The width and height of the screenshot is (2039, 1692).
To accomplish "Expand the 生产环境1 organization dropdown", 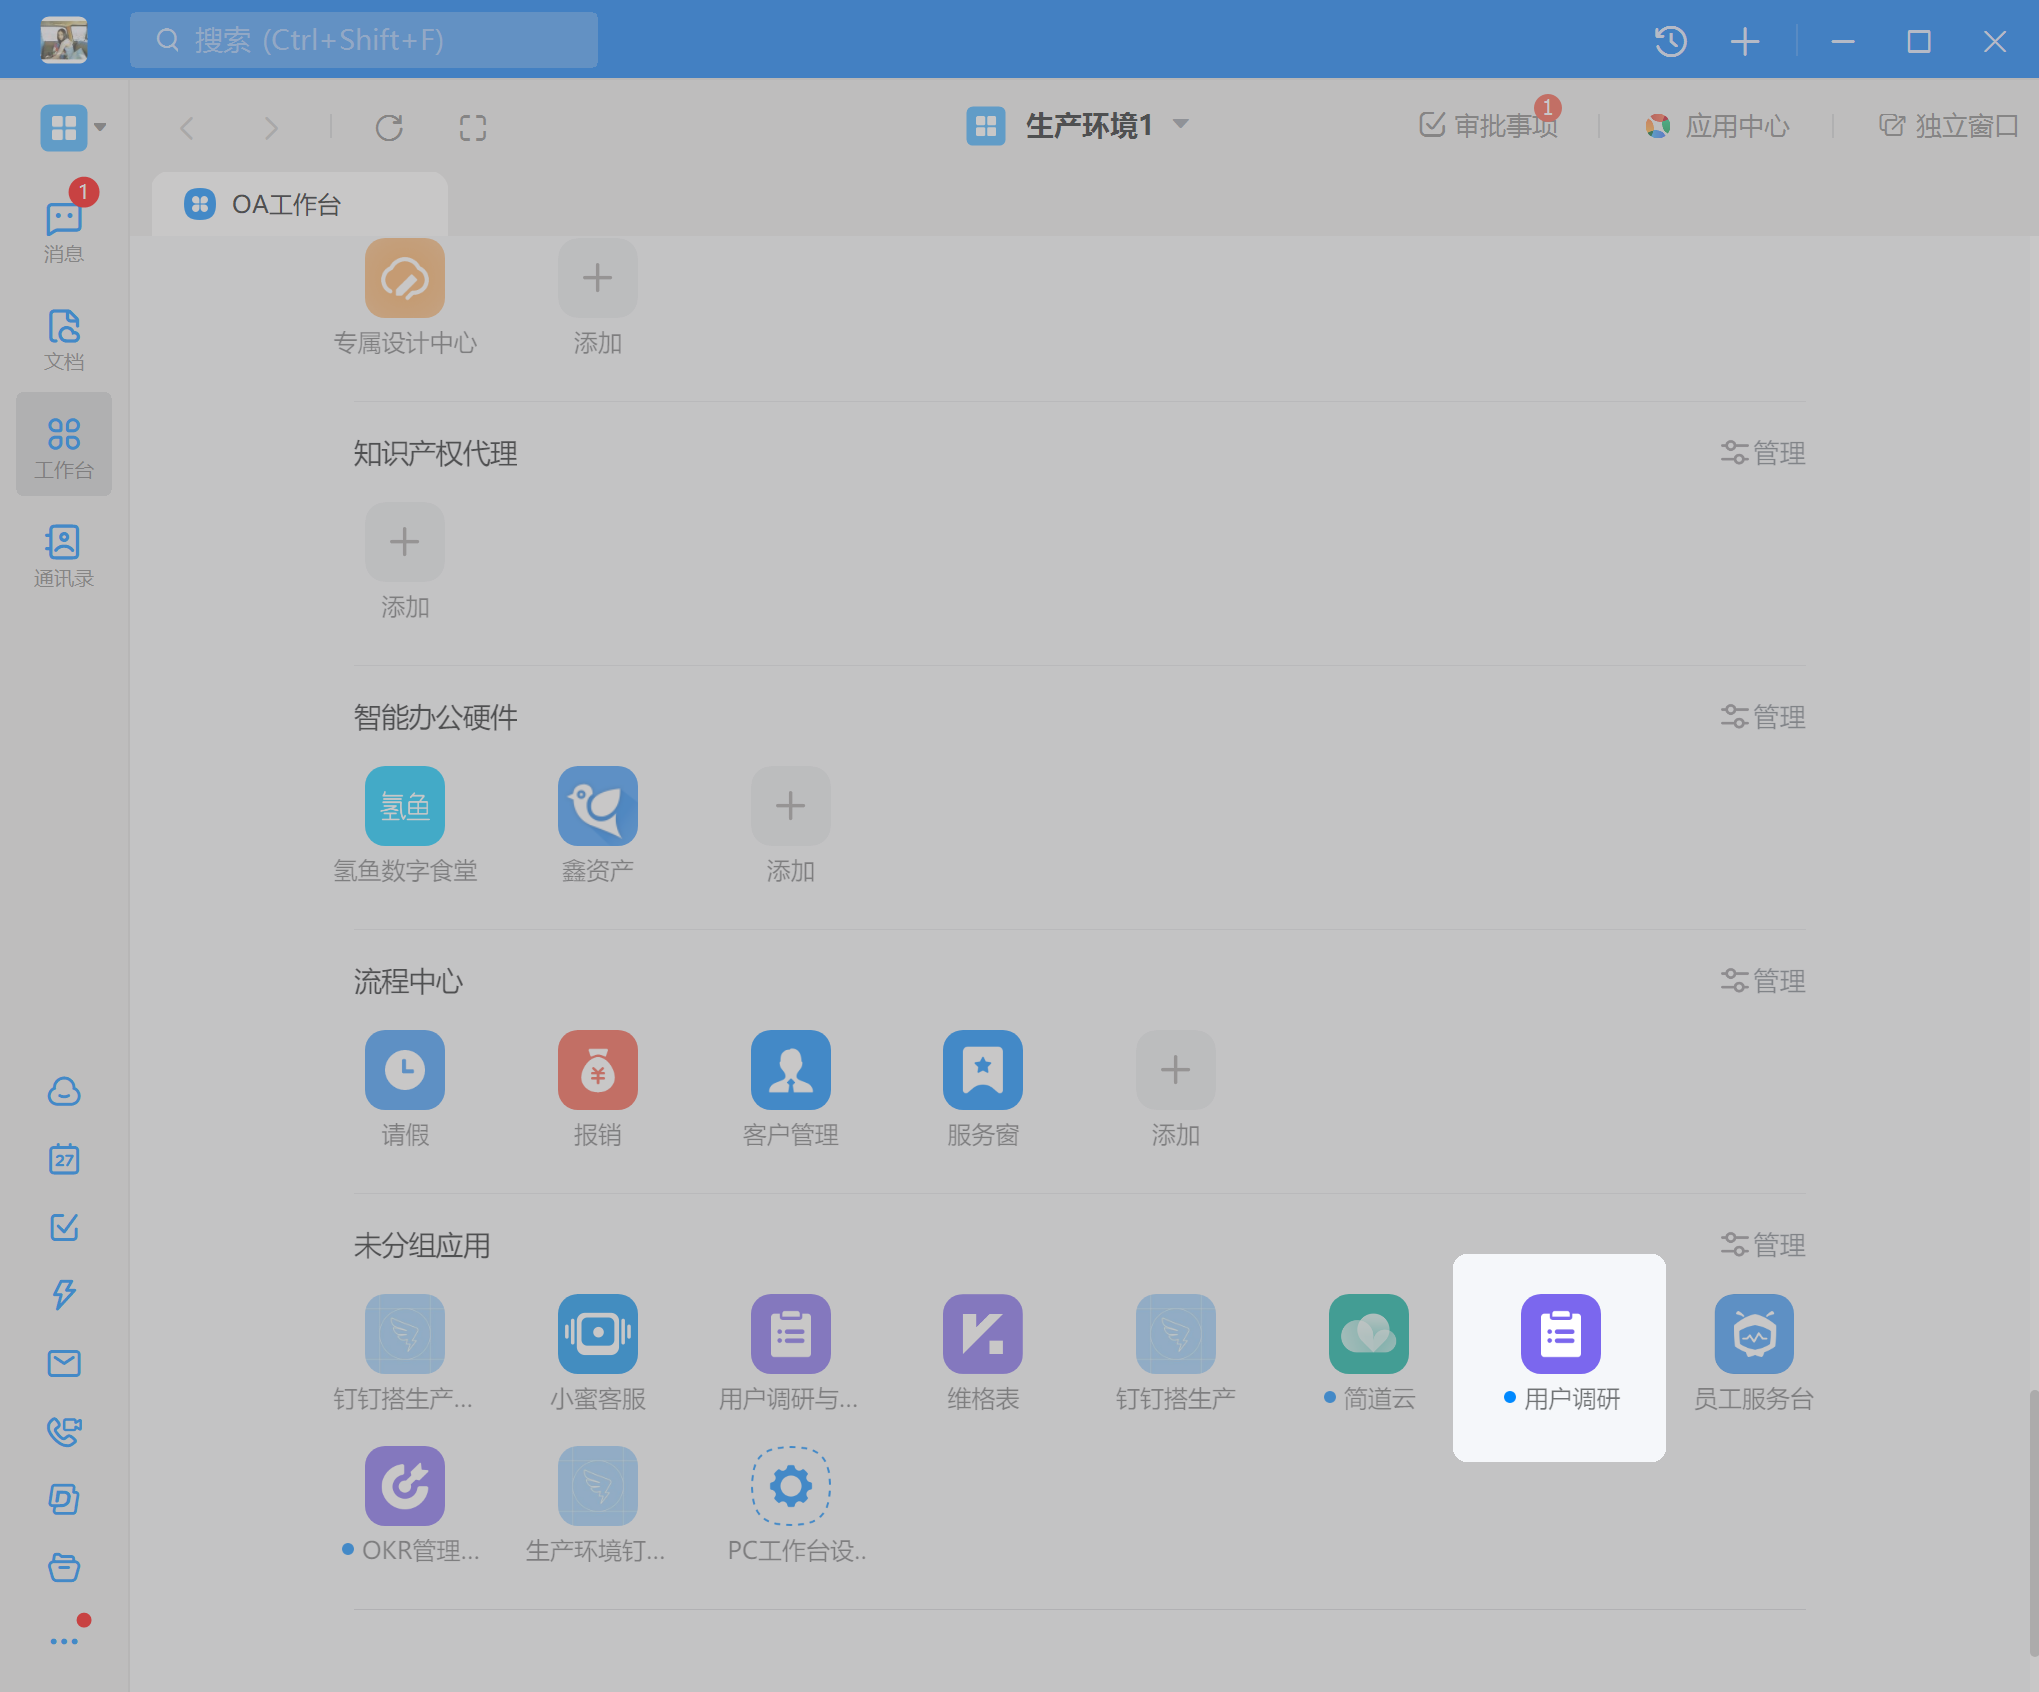I will [x=1181, y=124].
